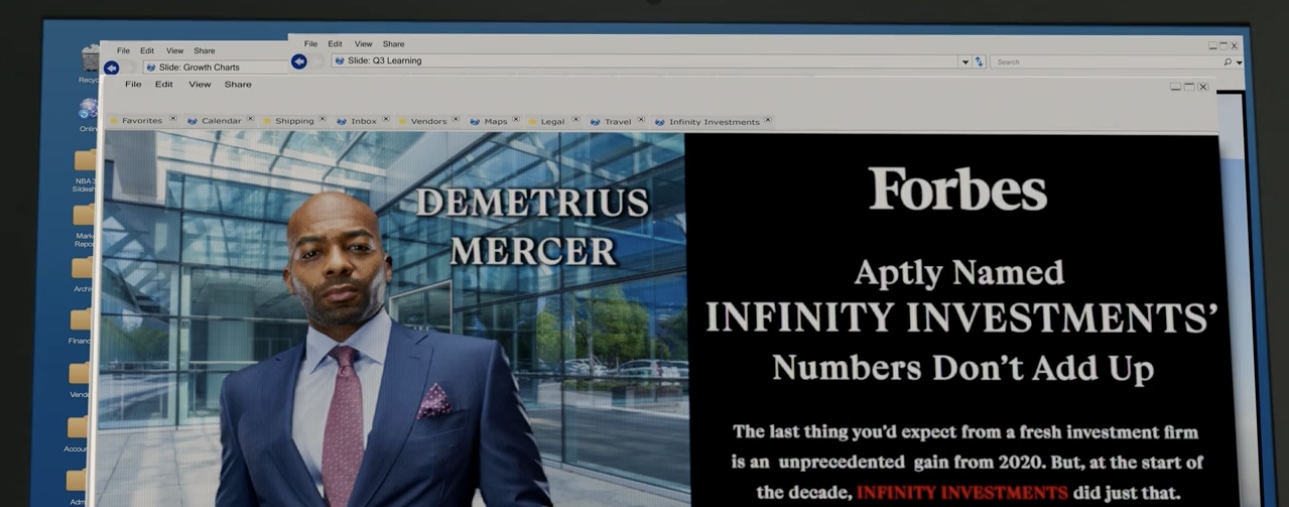
Task: Click the Forbes logo heading
Action: click(957, 189)
